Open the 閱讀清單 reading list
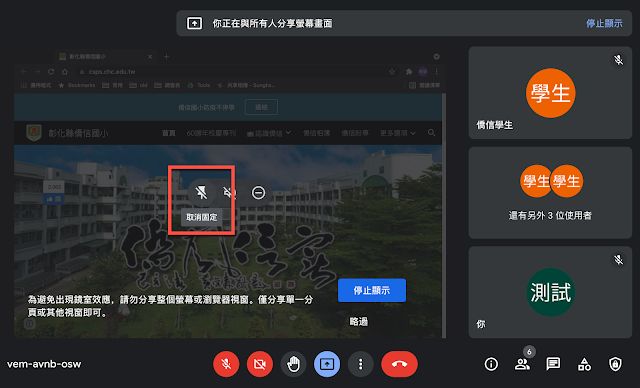Viewport: 640px width, 388px height. (x=424, y=85)
